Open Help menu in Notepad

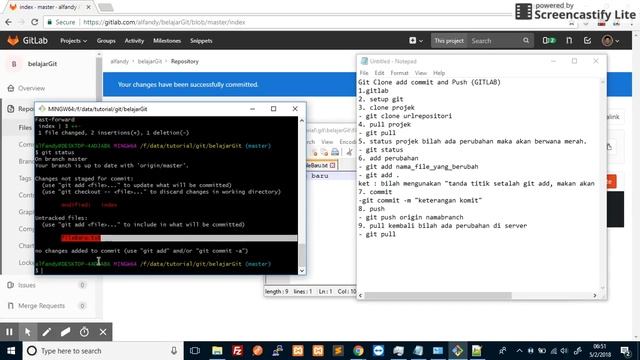[439, 73]
